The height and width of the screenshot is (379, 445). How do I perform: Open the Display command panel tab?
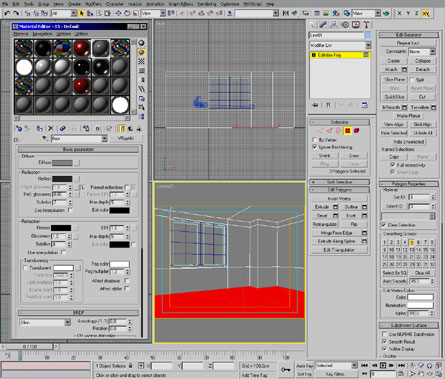click(x=356, y=25)
